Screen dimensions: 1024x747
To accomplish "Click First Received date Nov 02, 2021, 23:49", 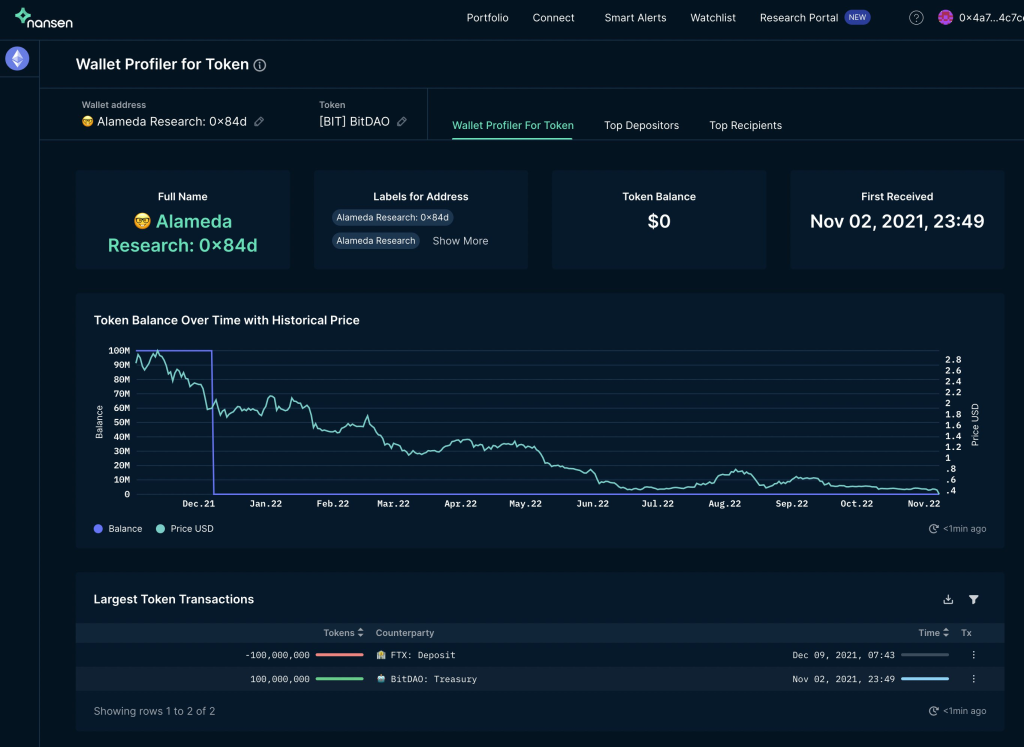I will click(897, 221).
